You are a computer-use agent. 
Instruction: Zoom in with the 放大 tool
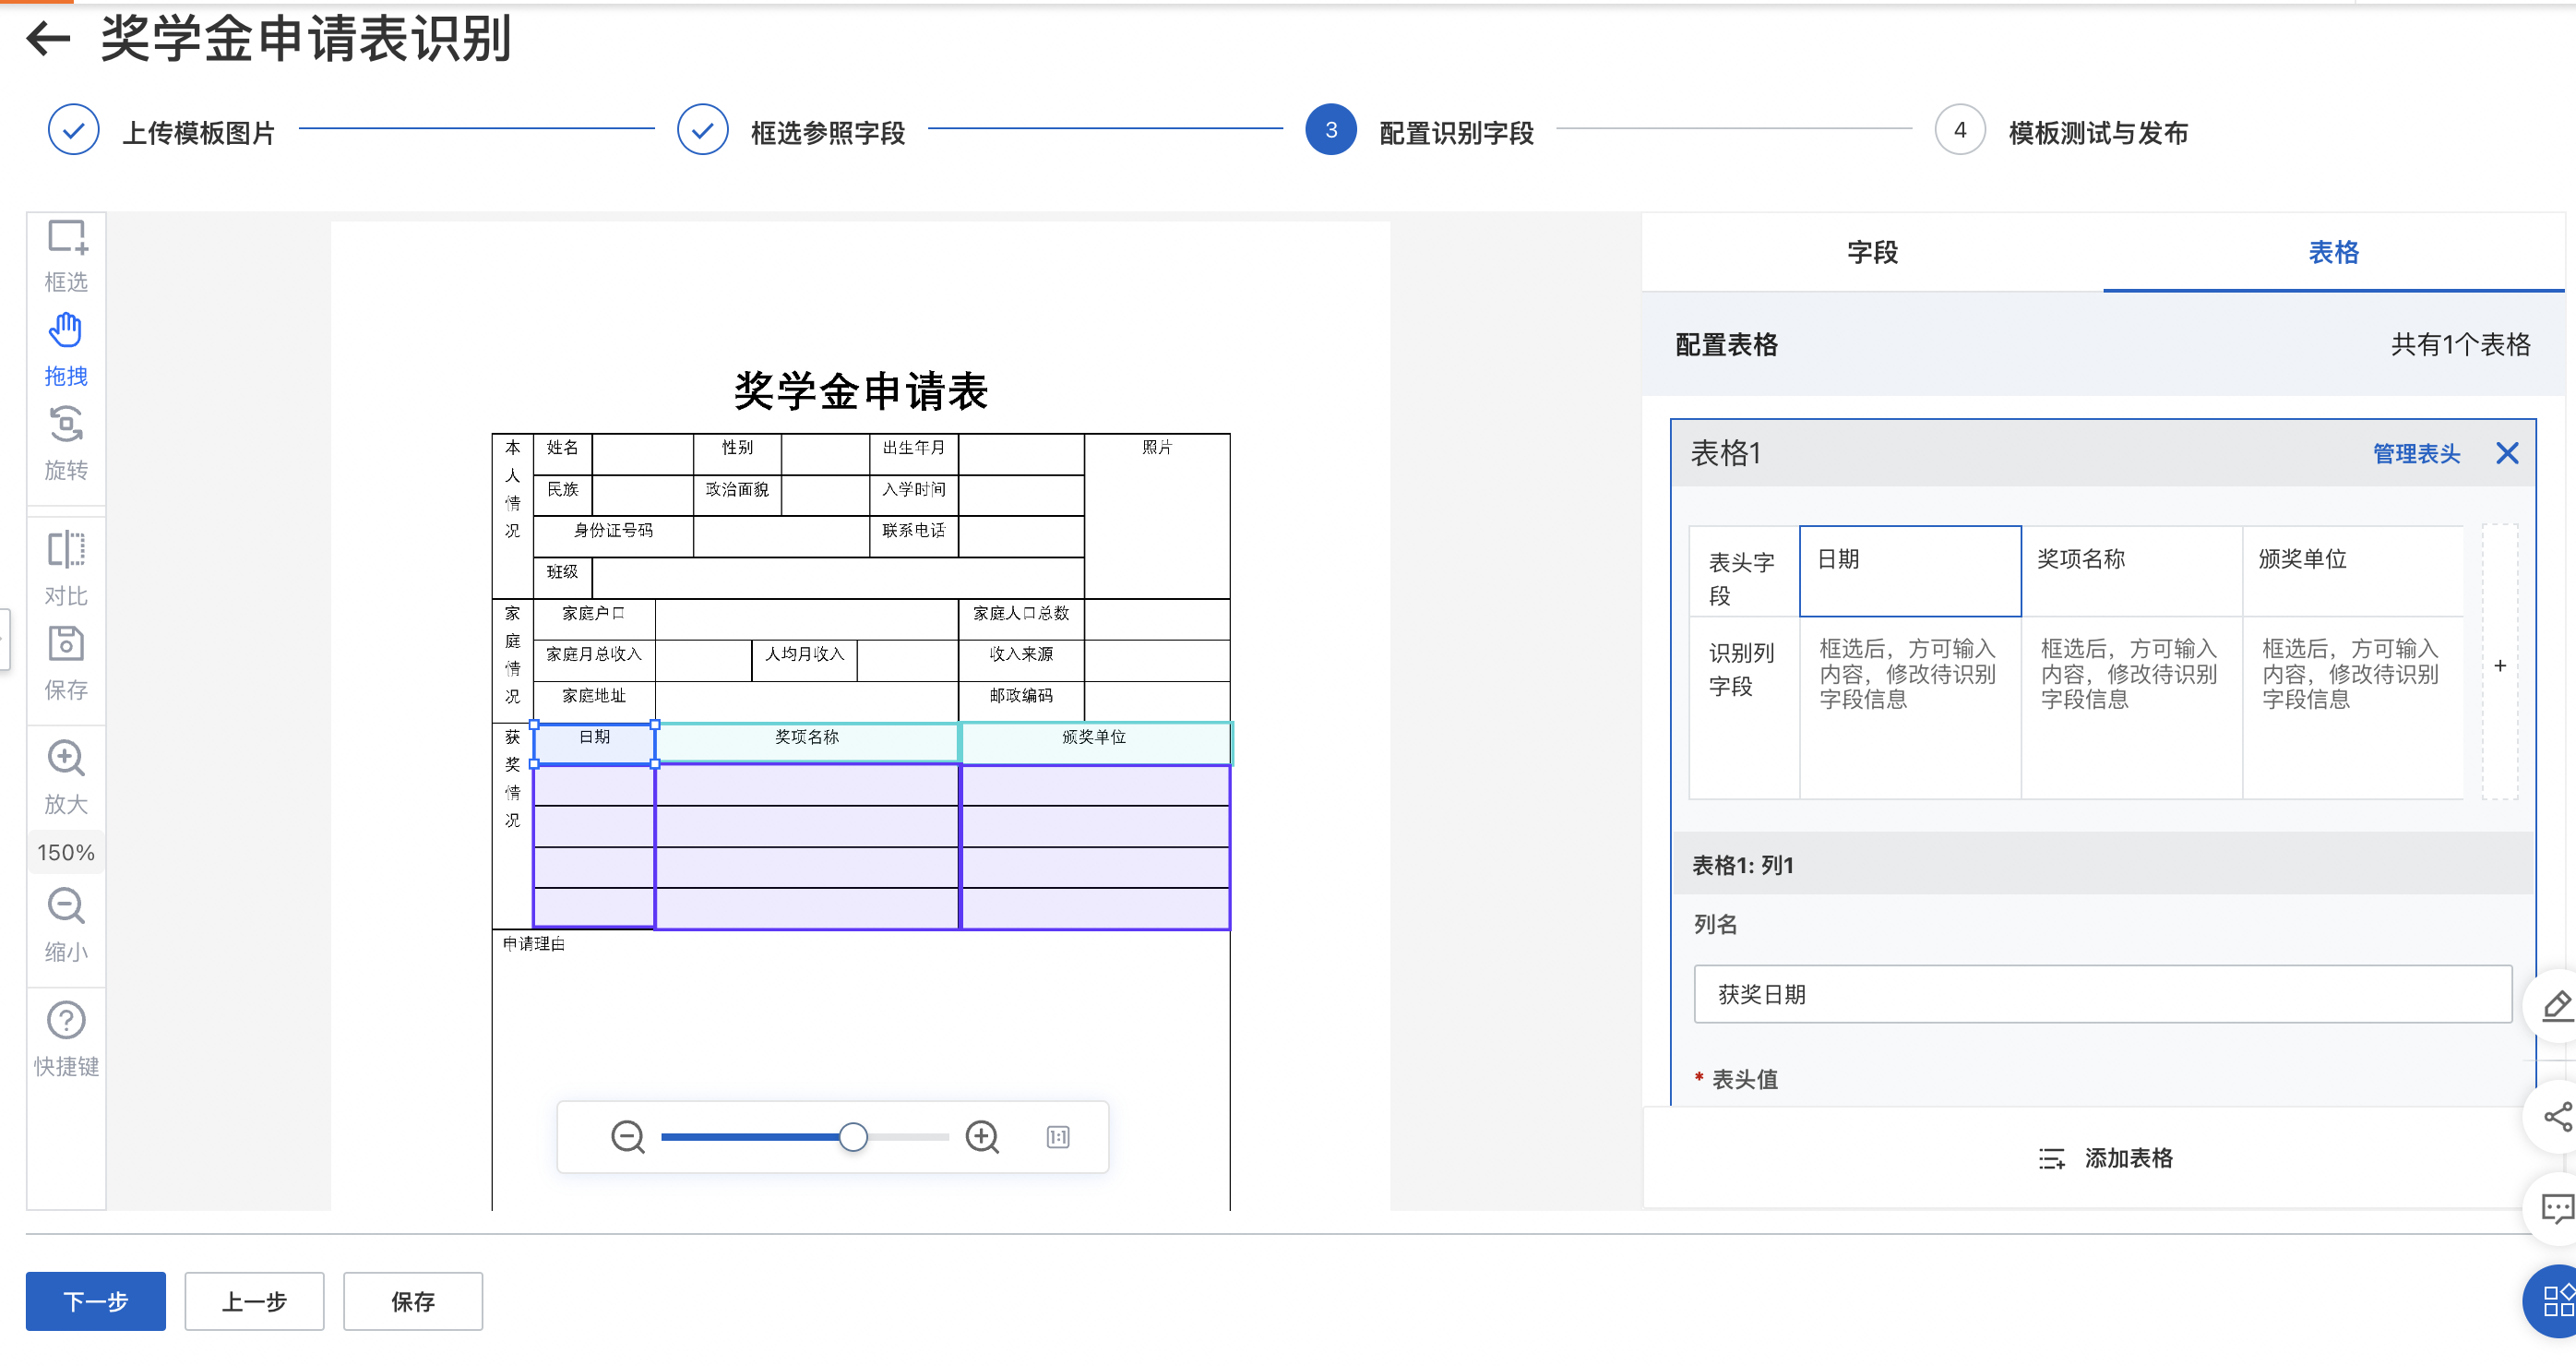click(66, 778)
